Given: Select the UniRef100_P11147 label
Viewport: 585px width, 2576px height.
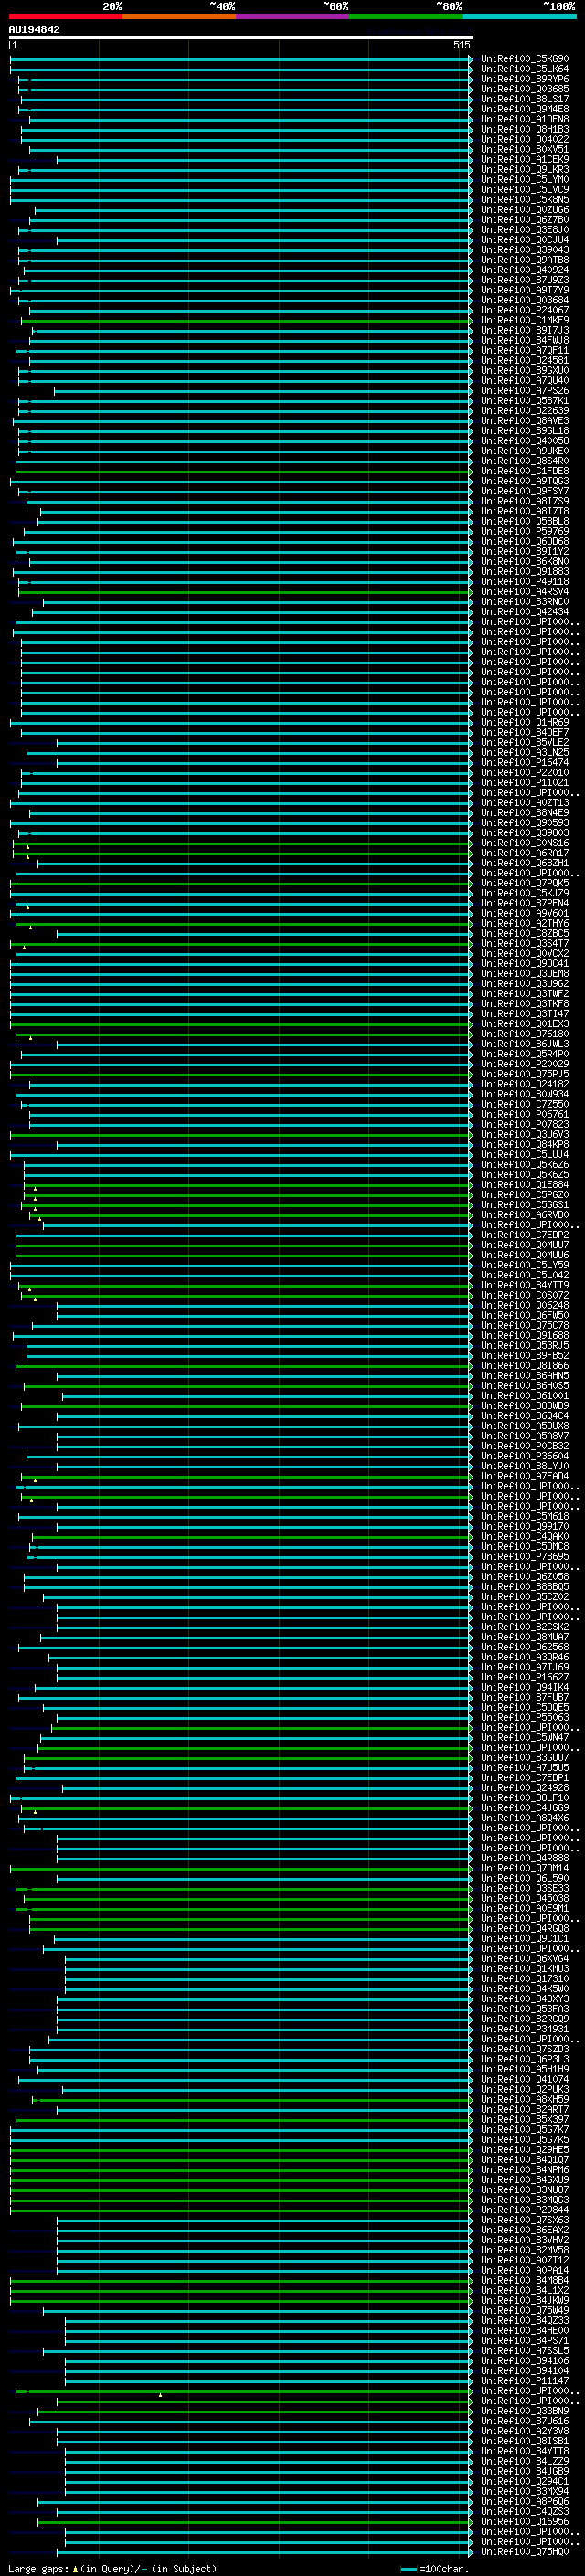Looking at the screenshot, I should pyautogui.click(x=525, y=2380).
